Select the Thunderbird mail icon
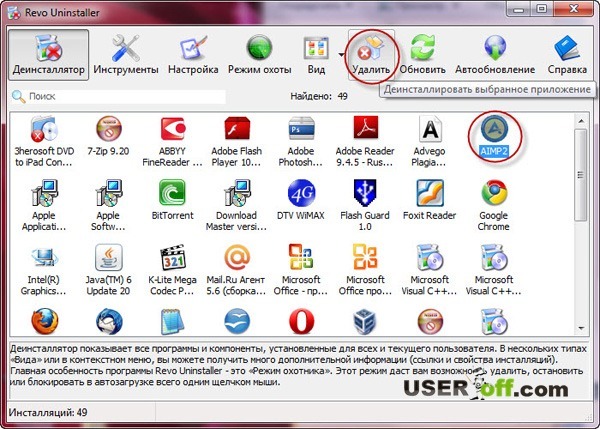The image size is (600, 429). click(x=109, y=321)
